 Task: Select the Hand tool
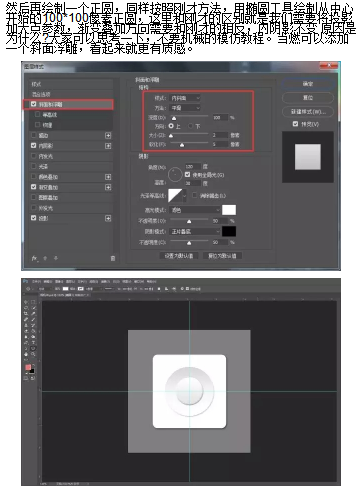point(26,354)
